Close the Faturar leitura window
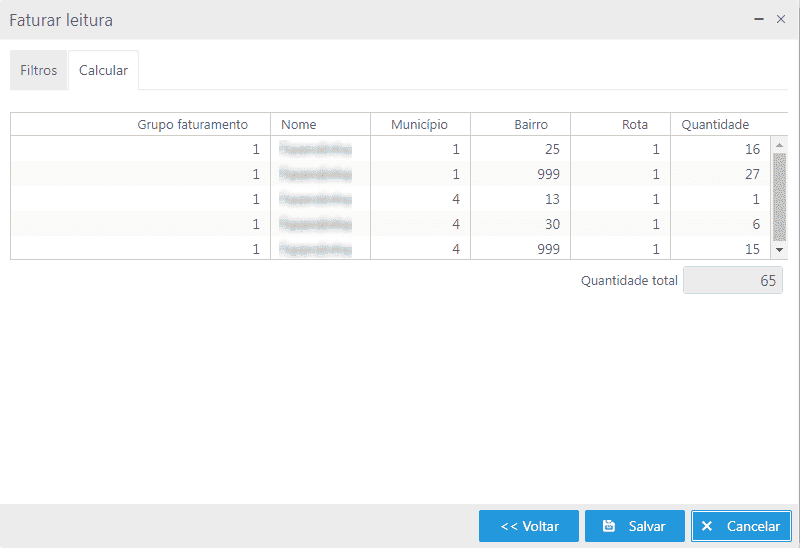Screen dimensions: 800x548 pyautogui.click(x=781, y=19)
